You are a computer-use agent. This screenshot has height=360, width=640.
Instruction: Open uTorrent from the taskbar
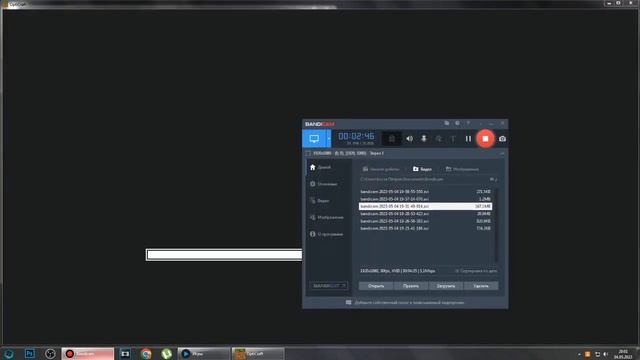point(166,354)
